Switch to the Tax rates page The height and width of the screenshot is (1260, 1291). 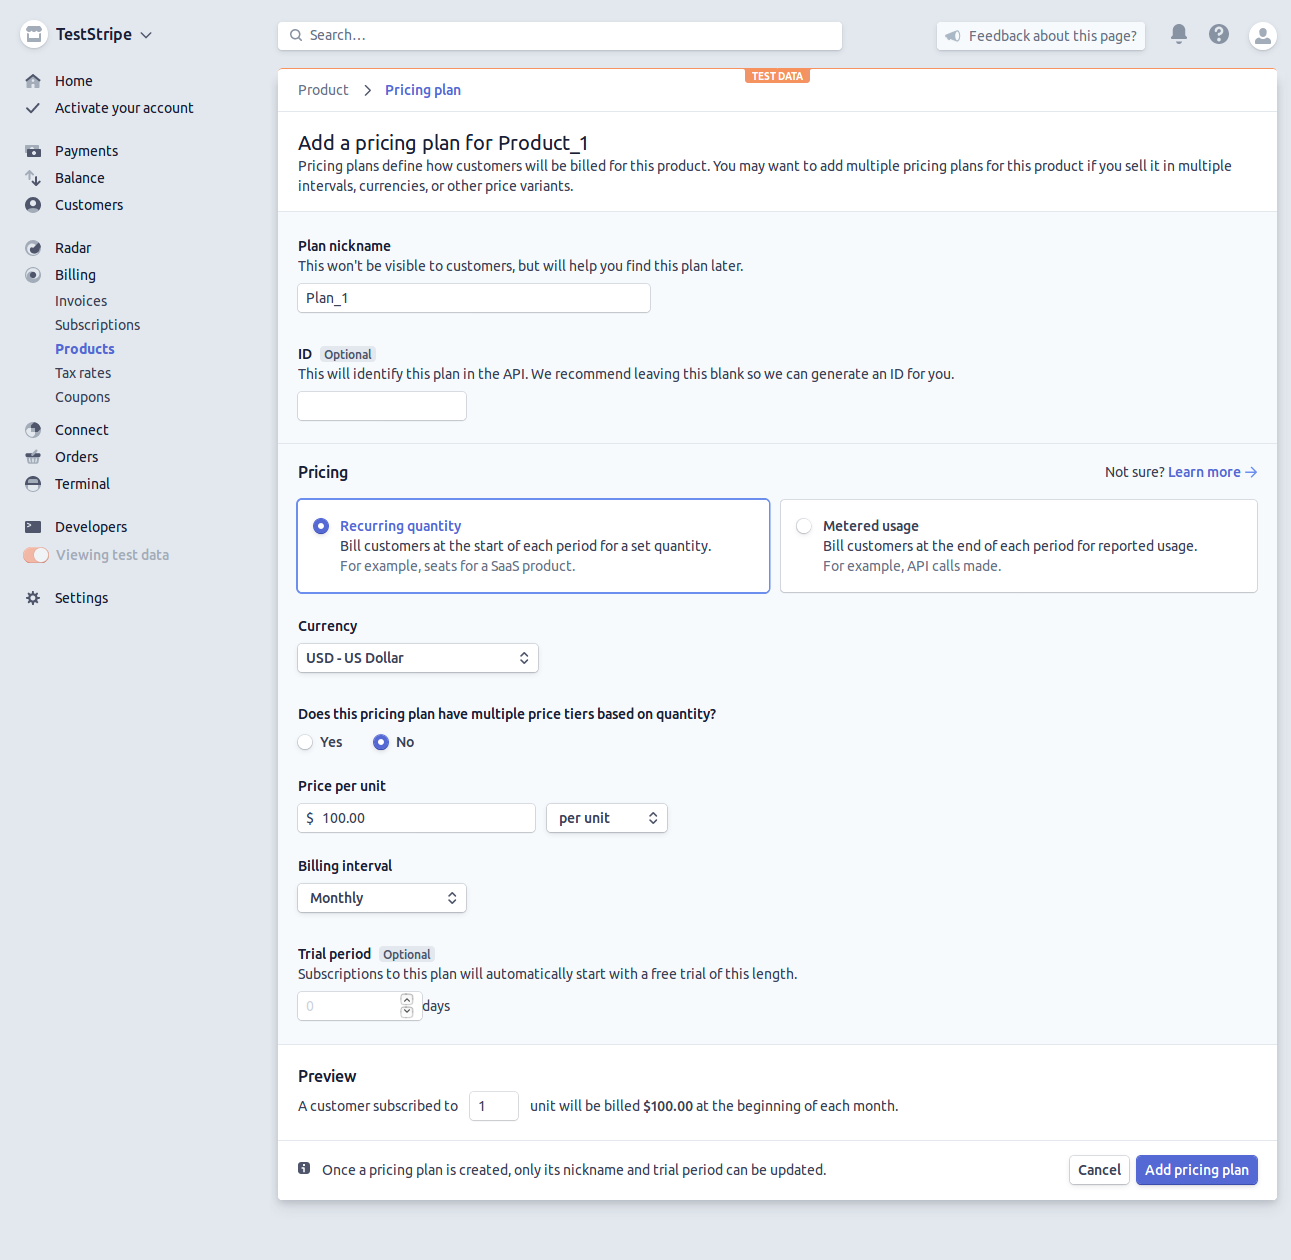pyautogui.click(x=82, y=372)
